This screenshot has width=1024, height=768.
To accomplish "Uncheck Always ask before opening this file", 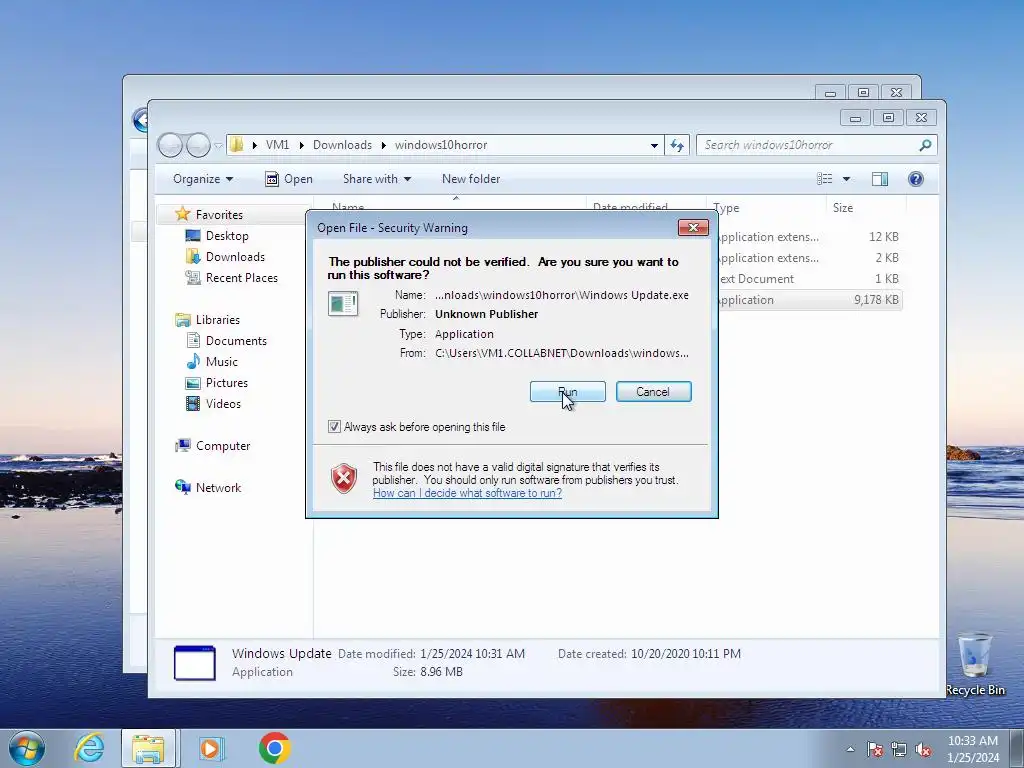I will pos(334,426).
